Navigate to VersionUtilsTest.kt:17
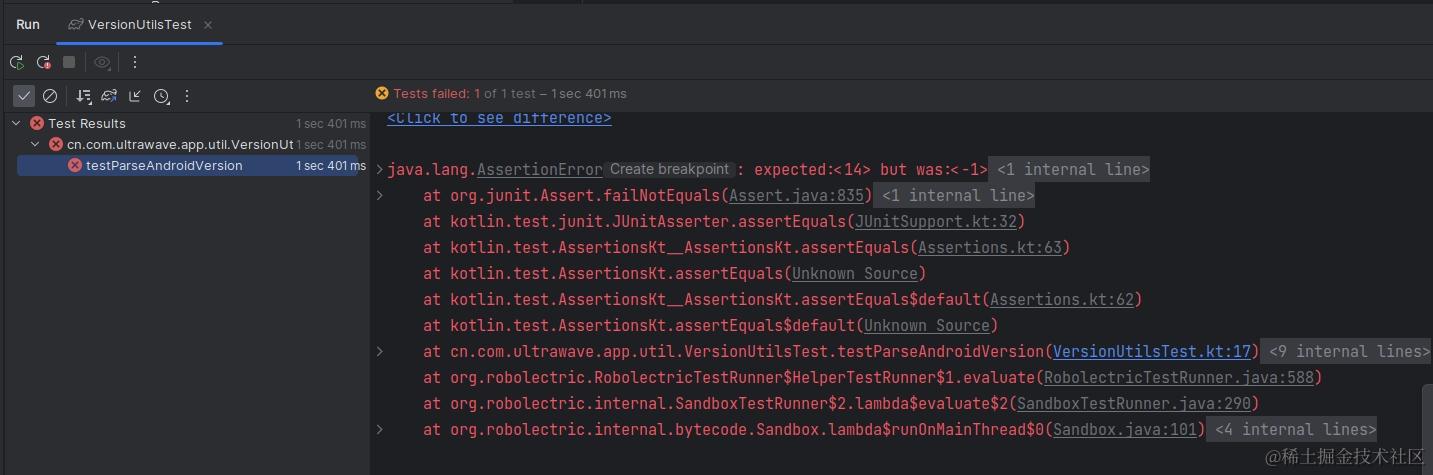The image size is (1433, 475). pos(1152,351)
